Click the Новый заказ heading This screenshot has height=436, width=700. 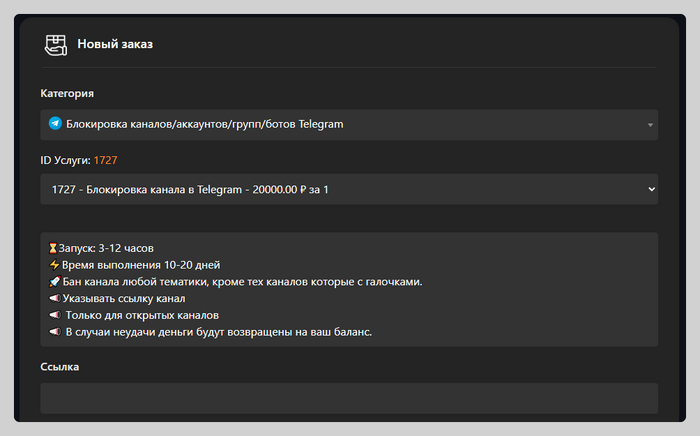115,44
